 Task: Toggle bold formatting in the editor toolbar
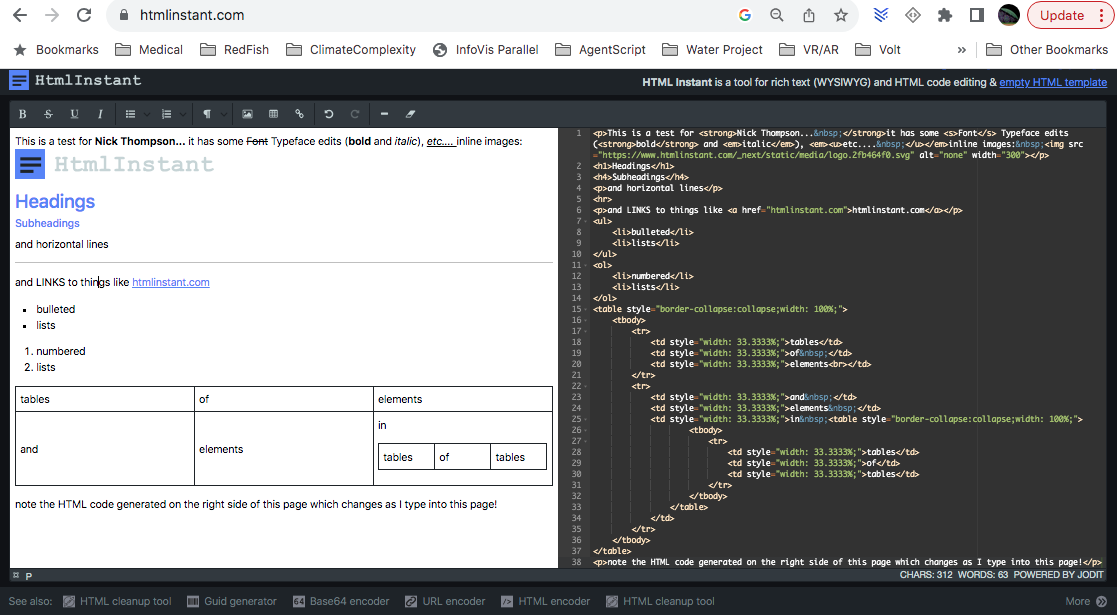(23, 114)
